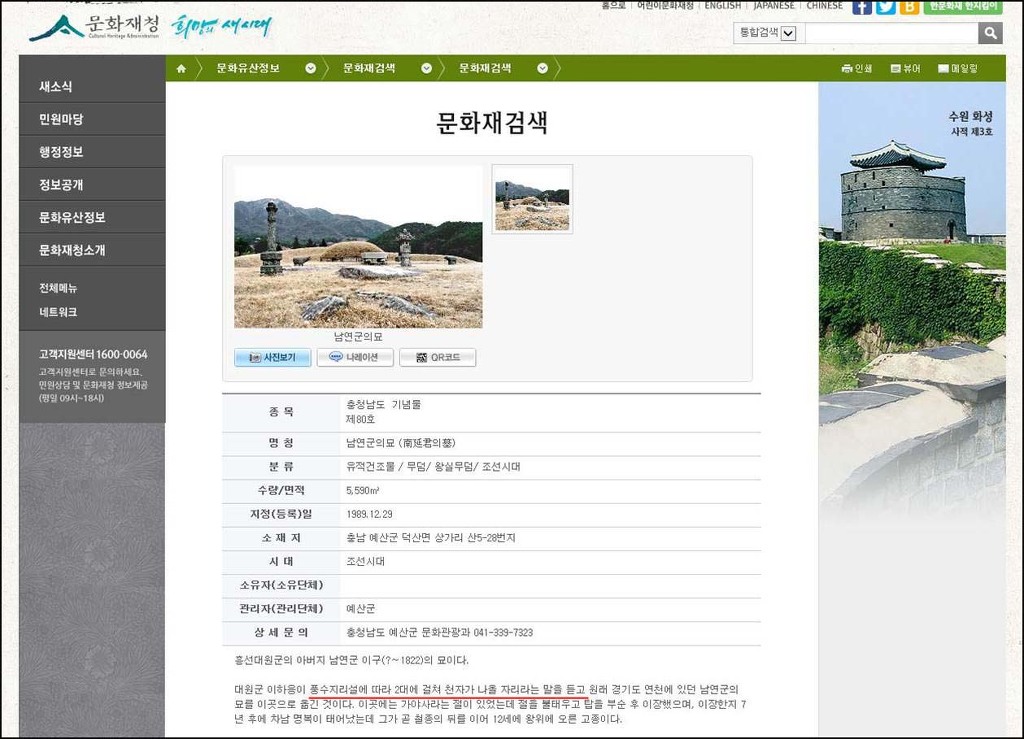Click the 문화재청 logo
Screen dimensions: 1024x739
(95, 27)
